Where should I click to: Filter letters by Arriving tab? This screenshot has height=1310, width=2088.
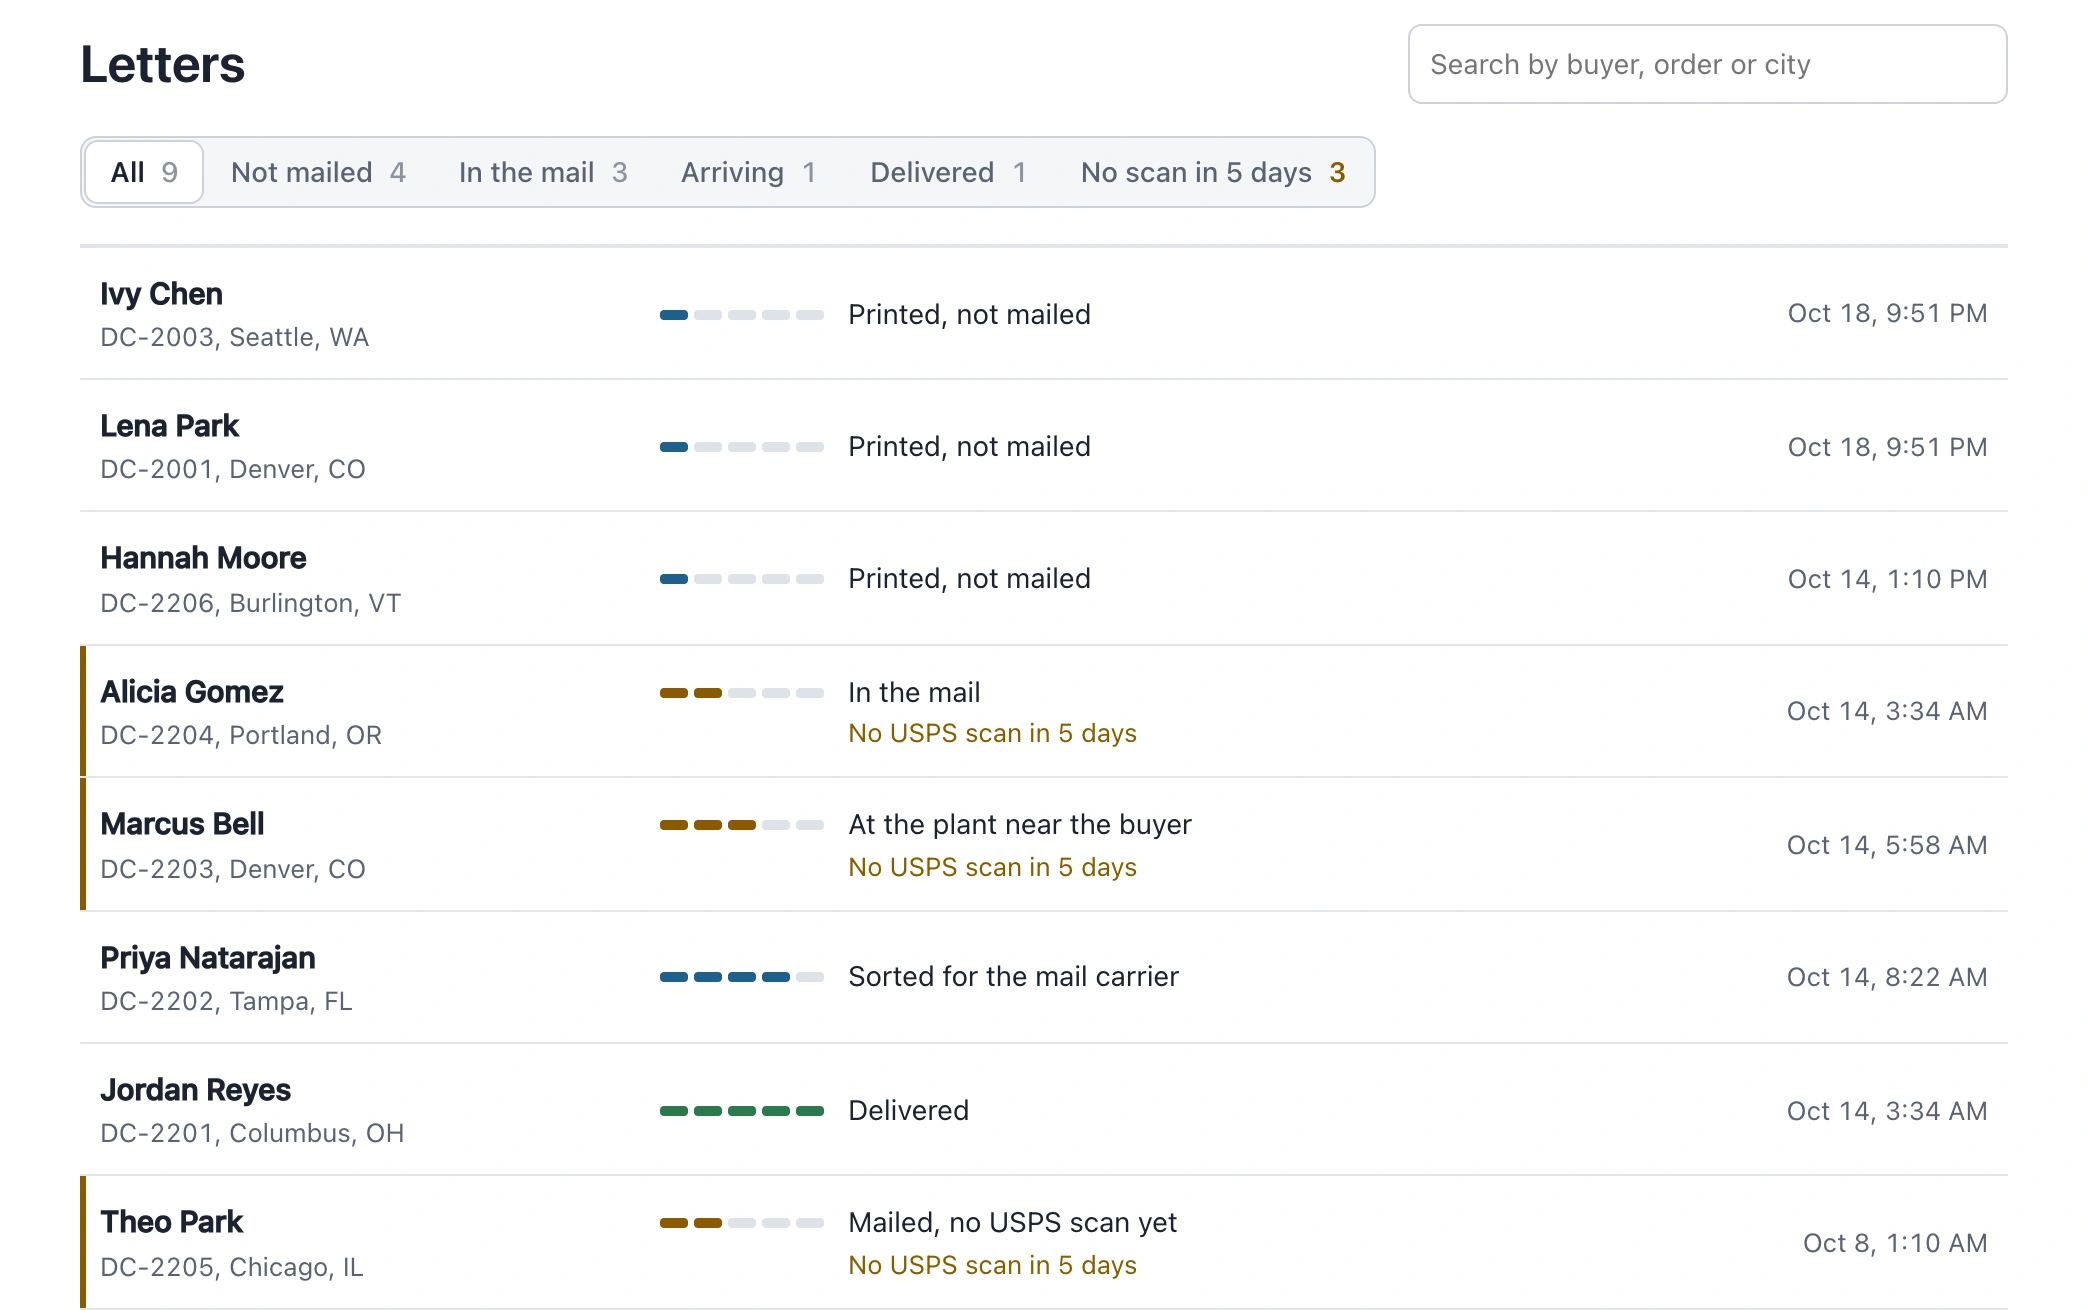[x=748, y=172]
